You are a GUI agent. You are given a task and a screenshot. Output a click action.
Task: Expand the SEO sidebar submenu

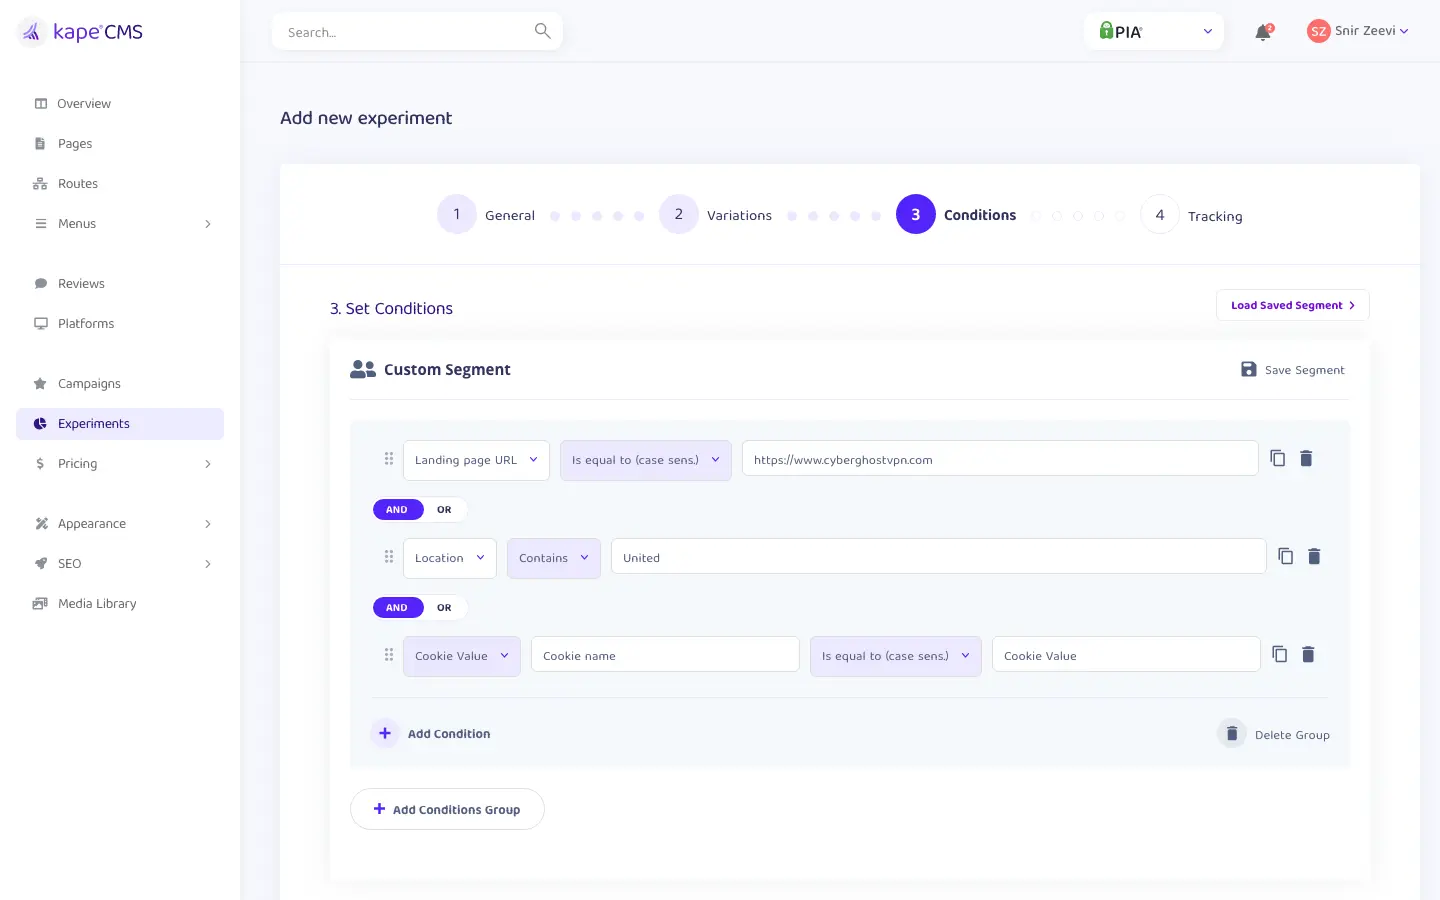click(x=208, y=563)
